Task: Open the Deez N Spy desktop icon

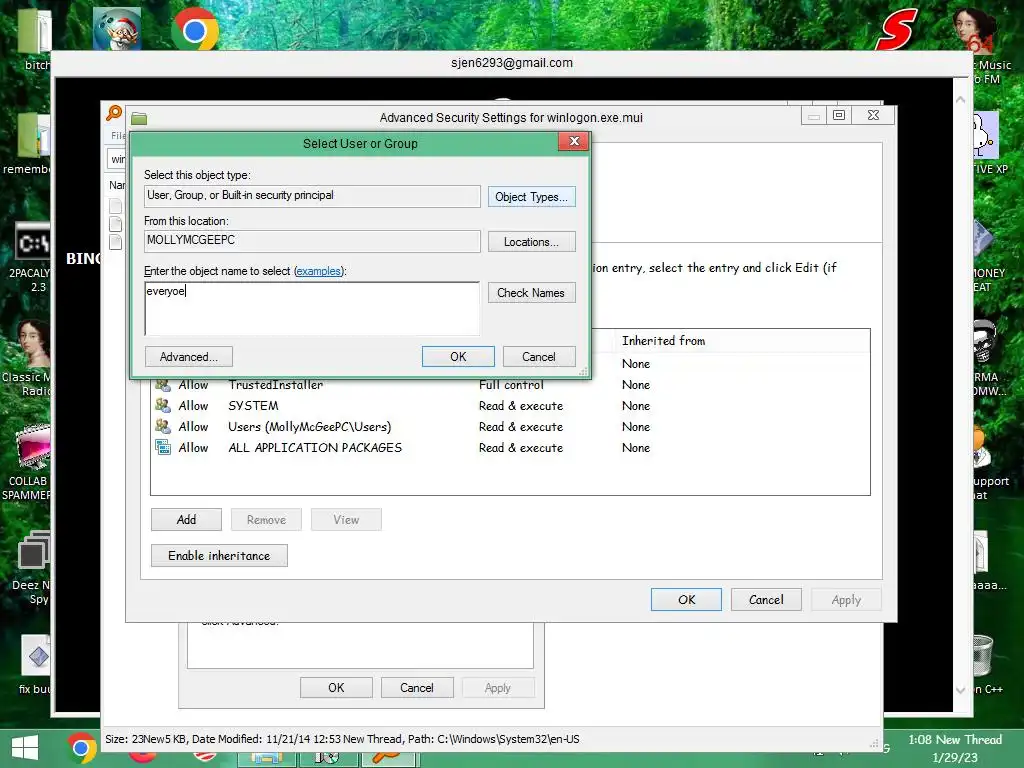Action: pyautogui.click(x=33, y=552)
